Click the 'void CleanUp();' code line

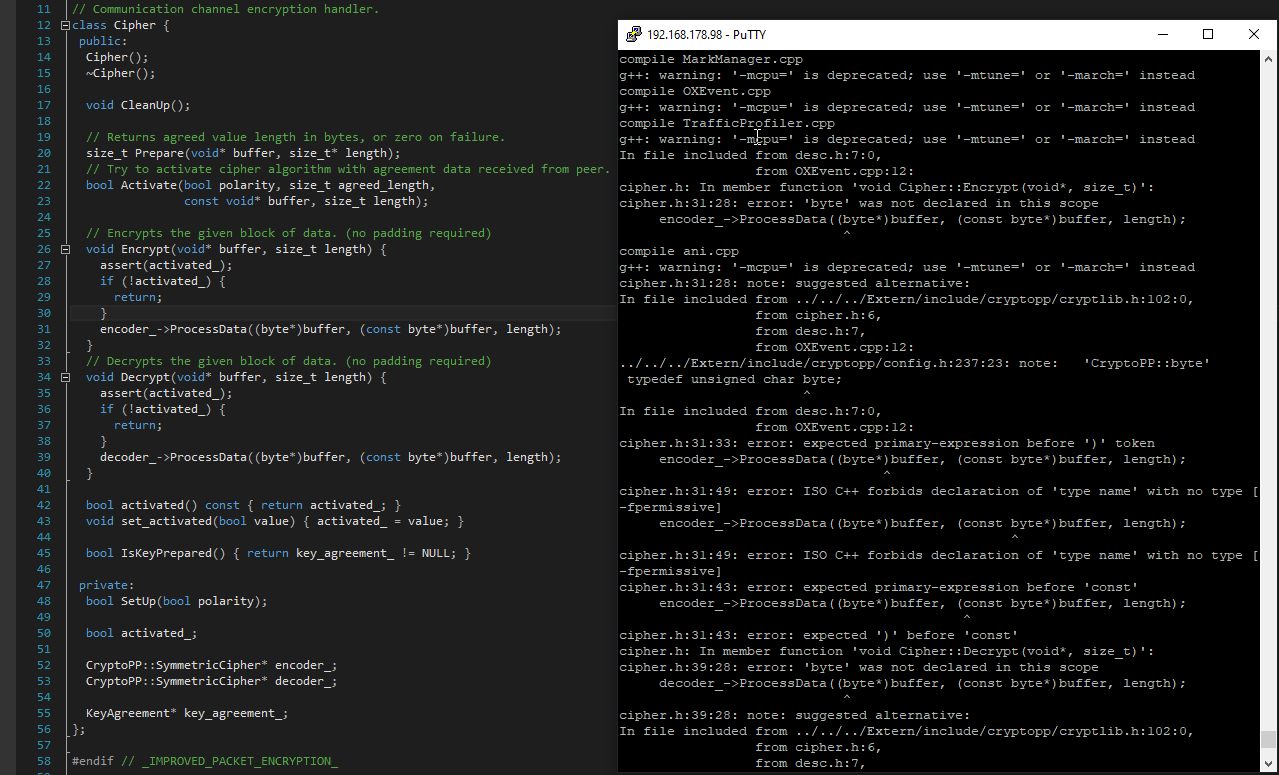coord(138,105)
